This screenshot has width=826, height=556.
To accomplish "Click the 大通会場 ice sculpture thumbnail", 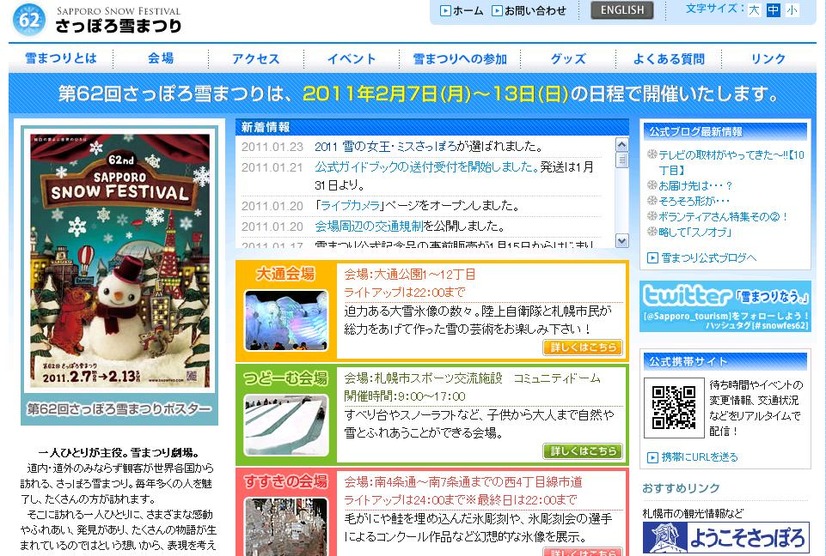I will (x=286, y=320).
